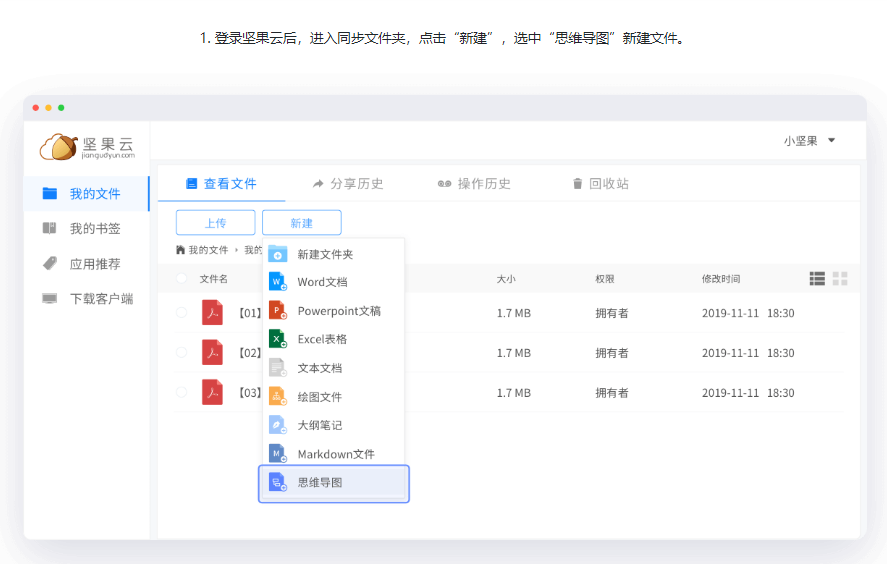Click the plain text document icon
Image resolution: width=887 pixels, height=564 pixels.
tap(278, 368)
